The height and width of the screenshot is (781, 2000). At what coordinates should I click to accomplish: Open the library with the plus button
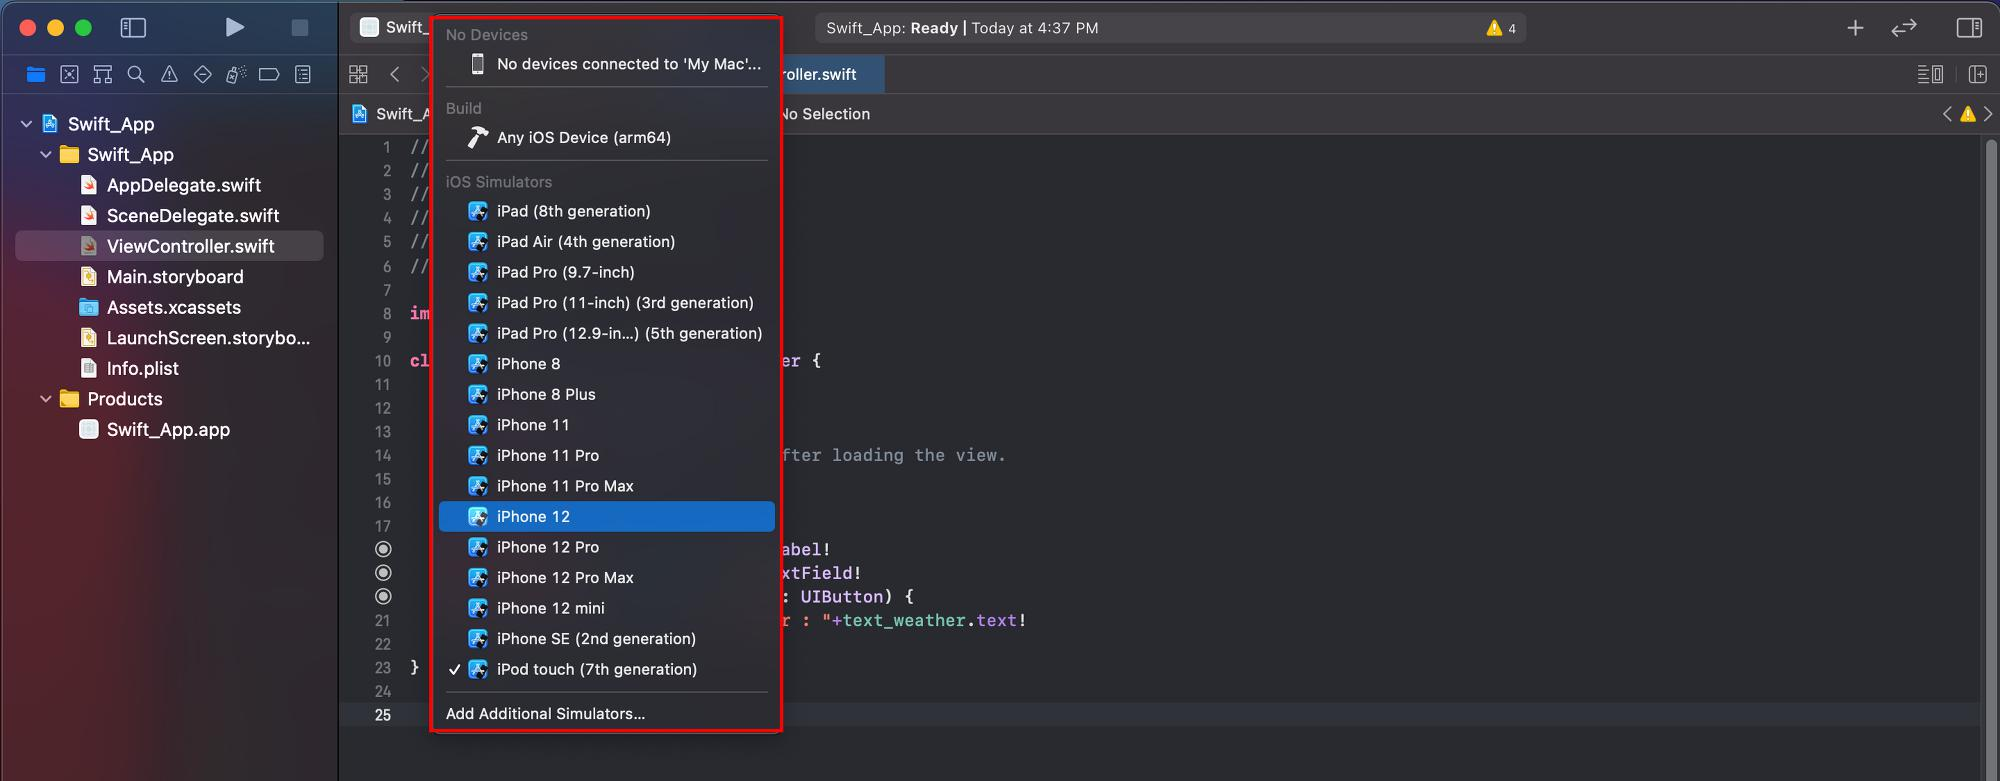coord(1855,28)
